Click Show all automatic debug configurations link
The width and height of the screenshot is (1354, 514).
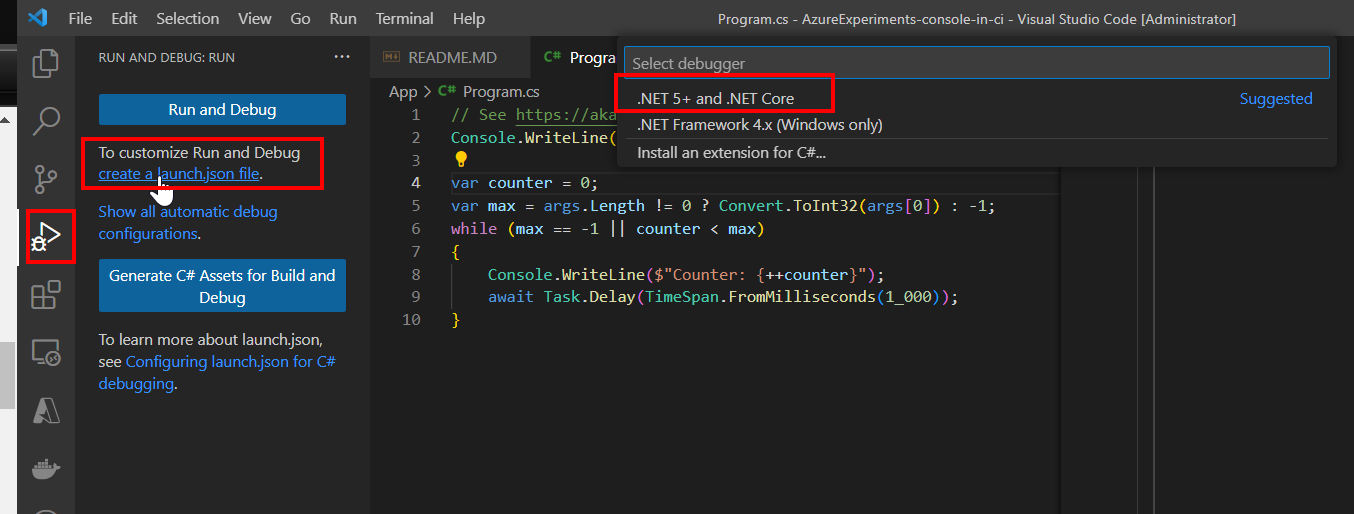pyautogui.click(x=188, y=223)
